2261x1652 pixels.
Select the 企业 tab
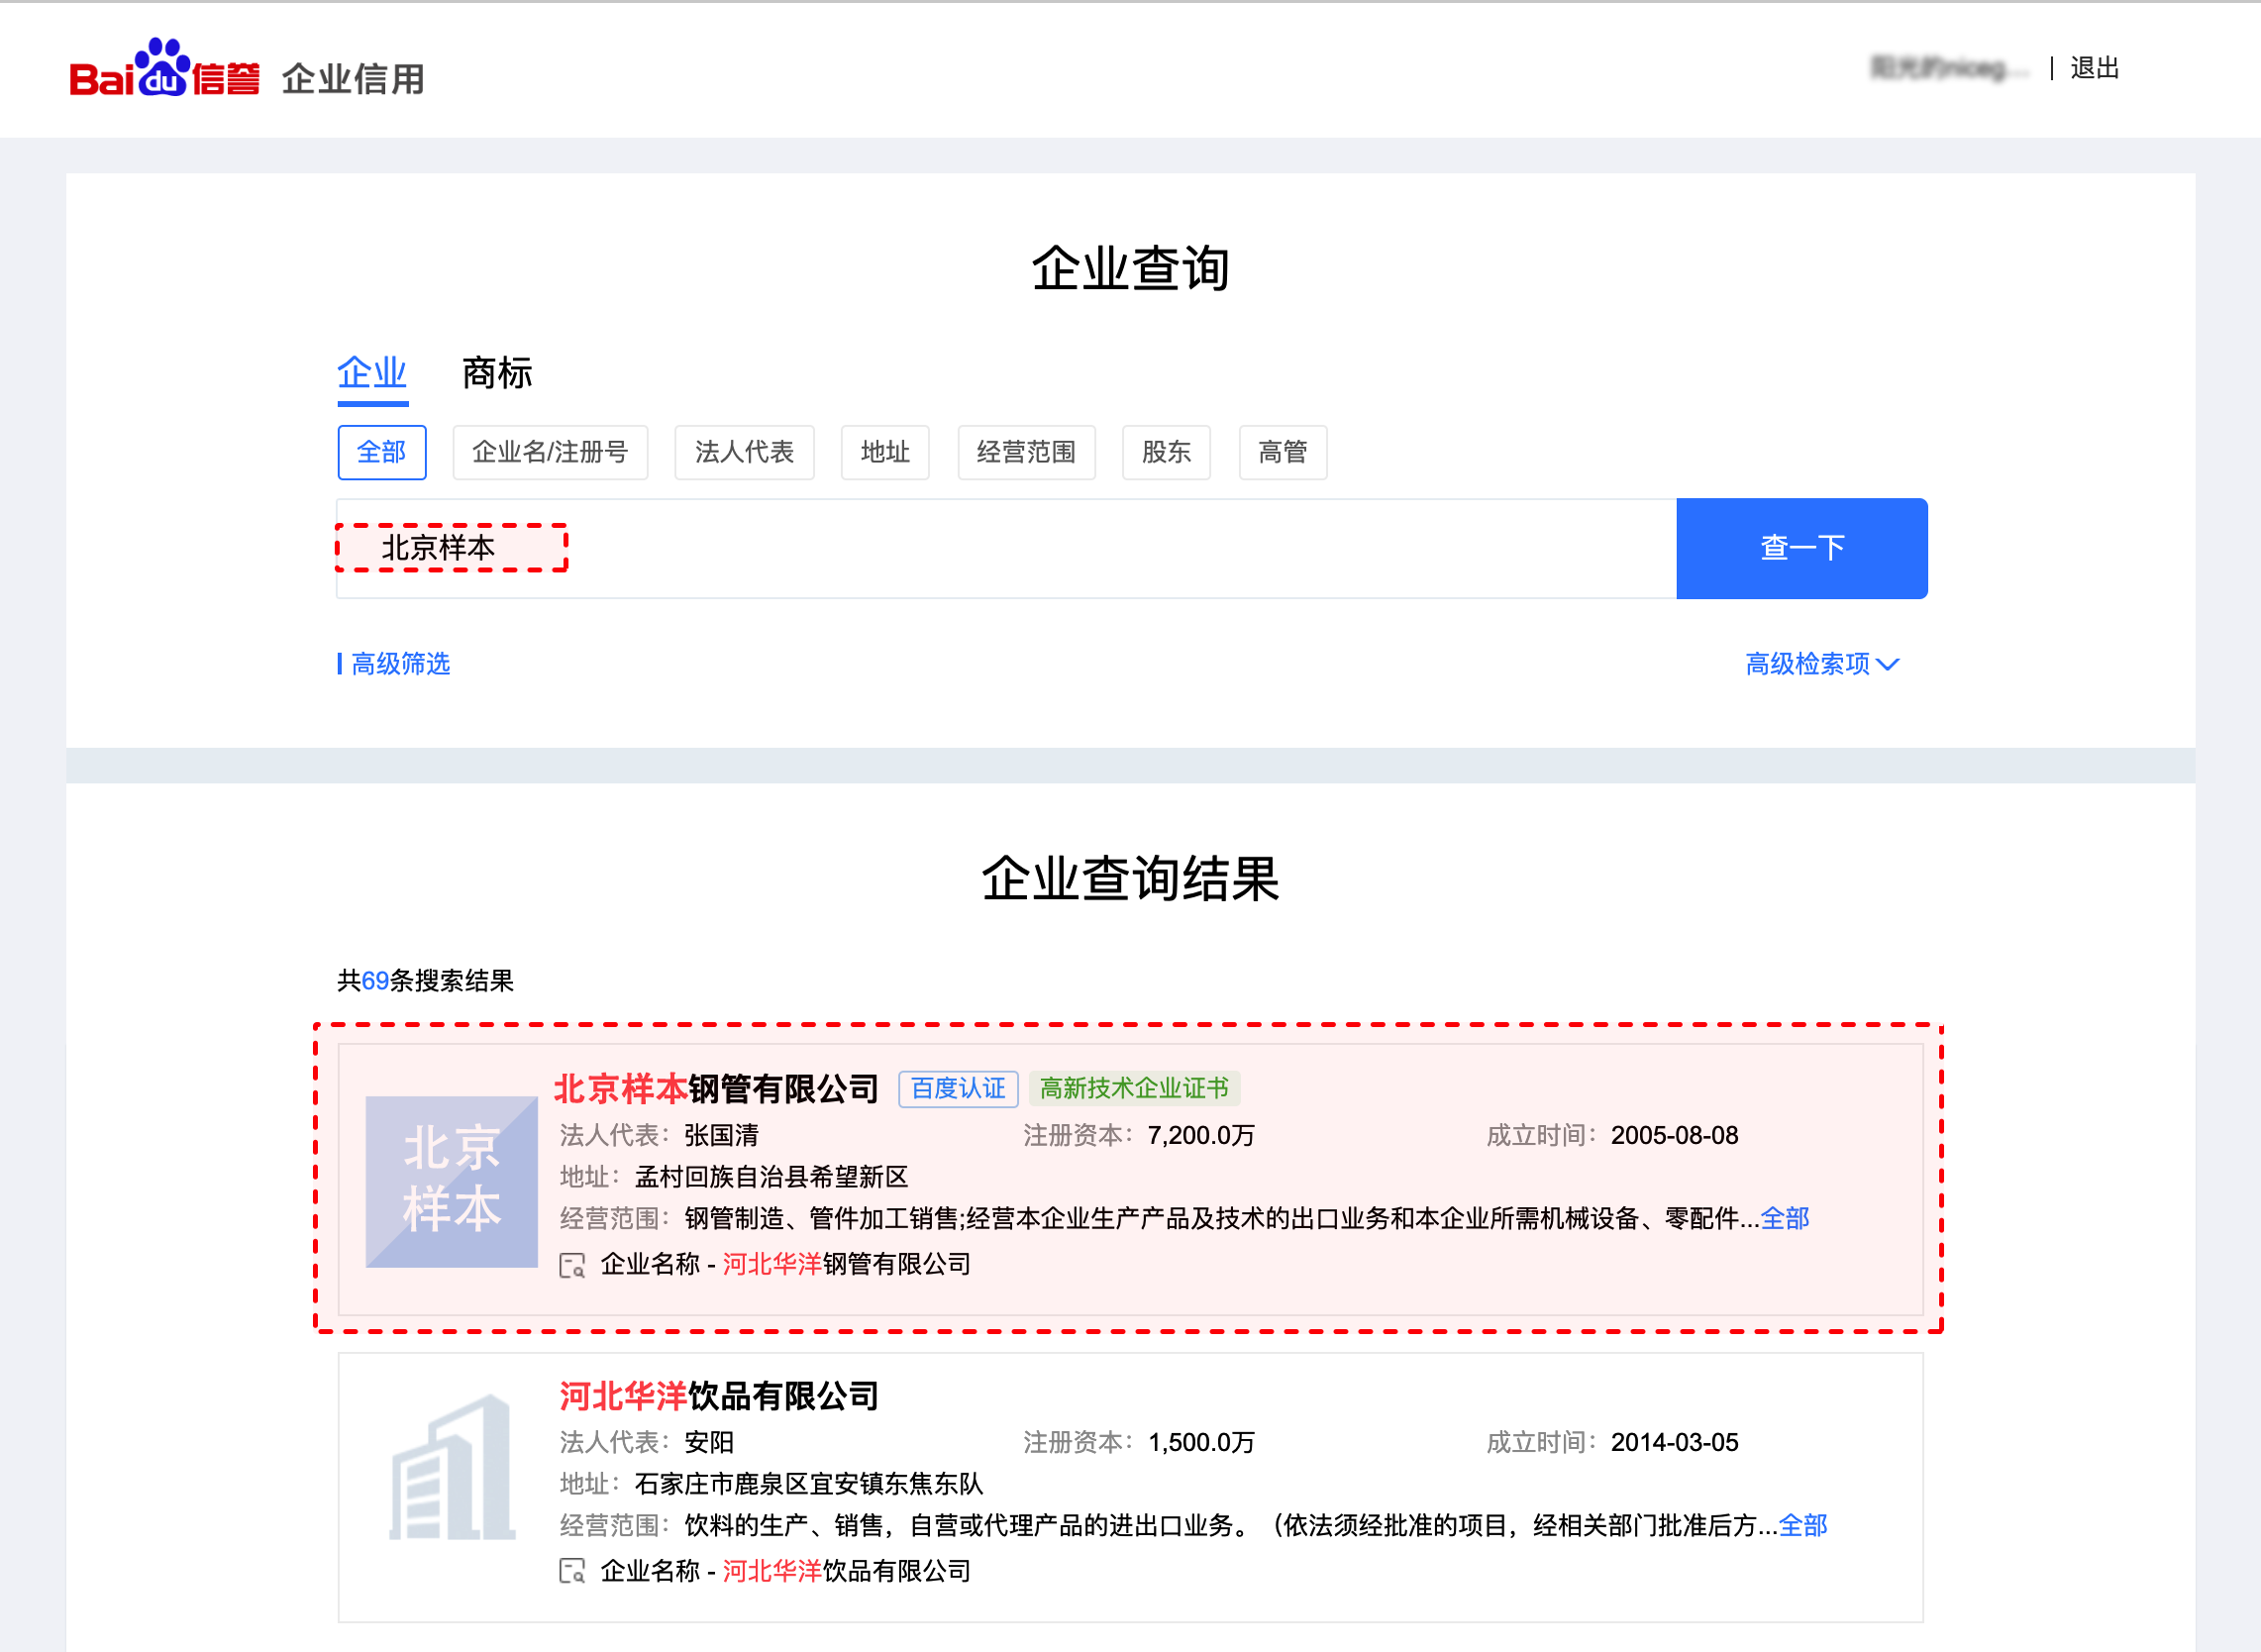pyautogui.click(x=371, y=372)
